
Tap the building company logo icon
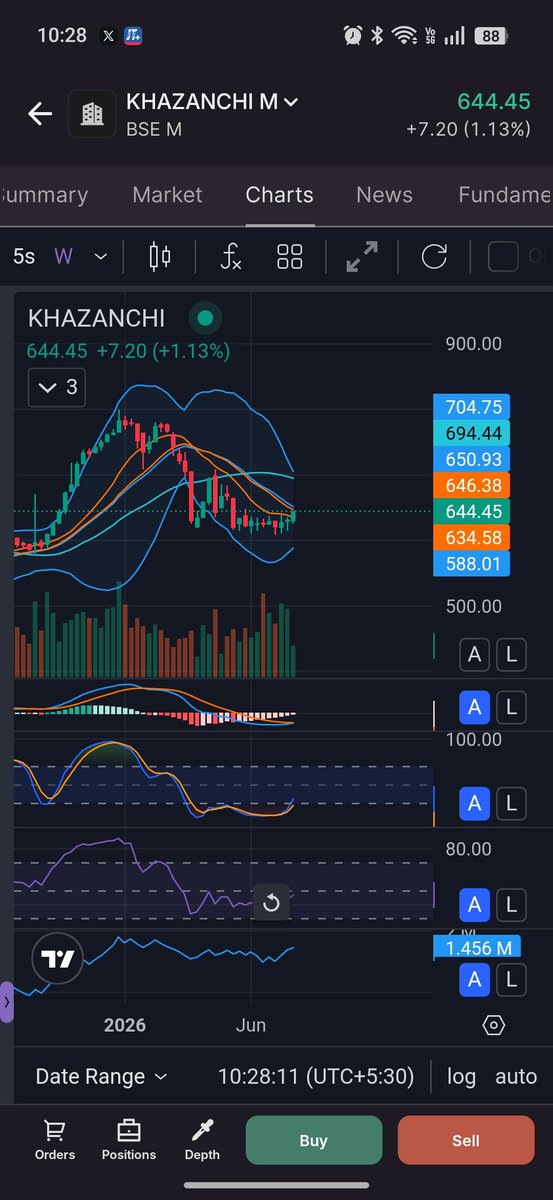pos(92,114)
